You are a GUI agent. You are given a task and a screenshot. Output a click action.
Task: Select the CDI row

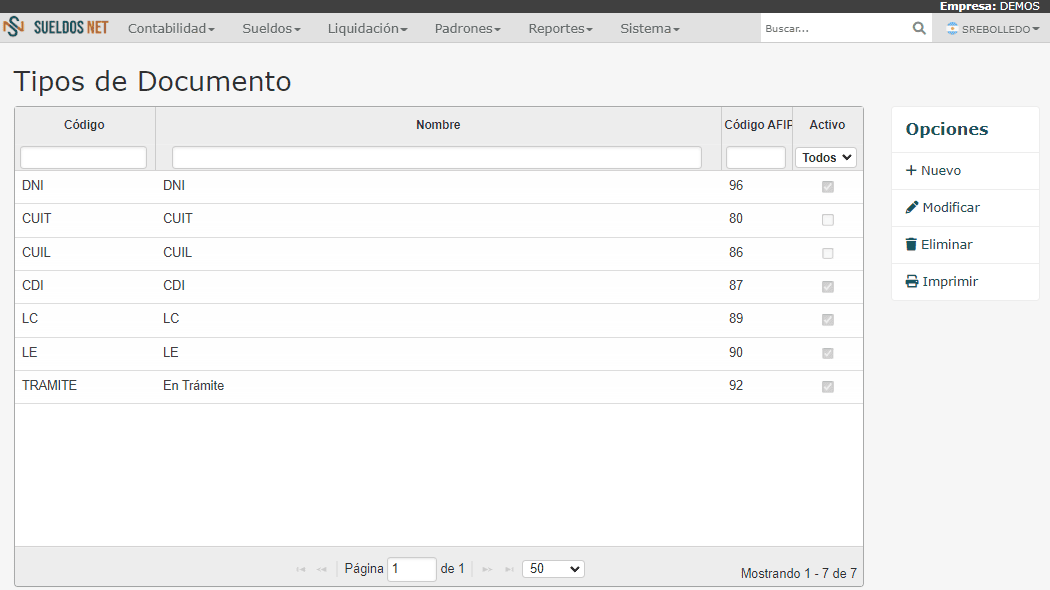pos(439,287)
